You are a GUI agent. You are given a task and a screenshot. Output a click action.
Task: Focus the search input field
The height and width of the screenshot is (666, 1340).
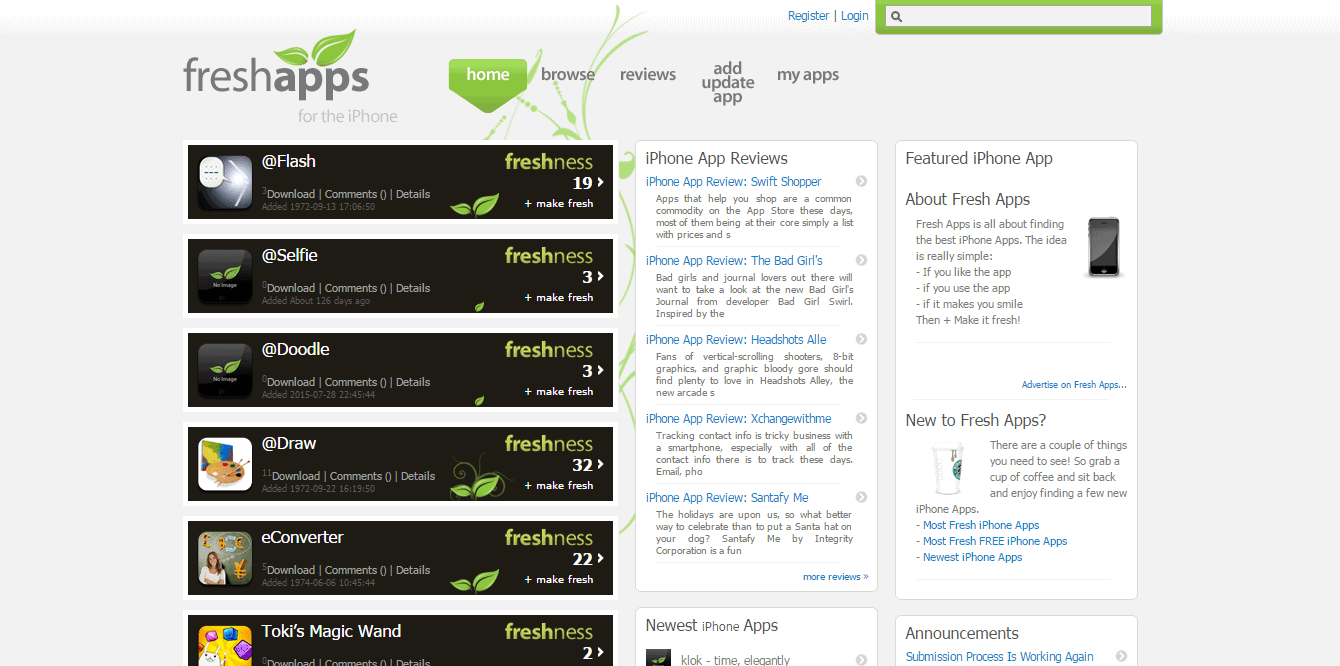point(1018,16)
